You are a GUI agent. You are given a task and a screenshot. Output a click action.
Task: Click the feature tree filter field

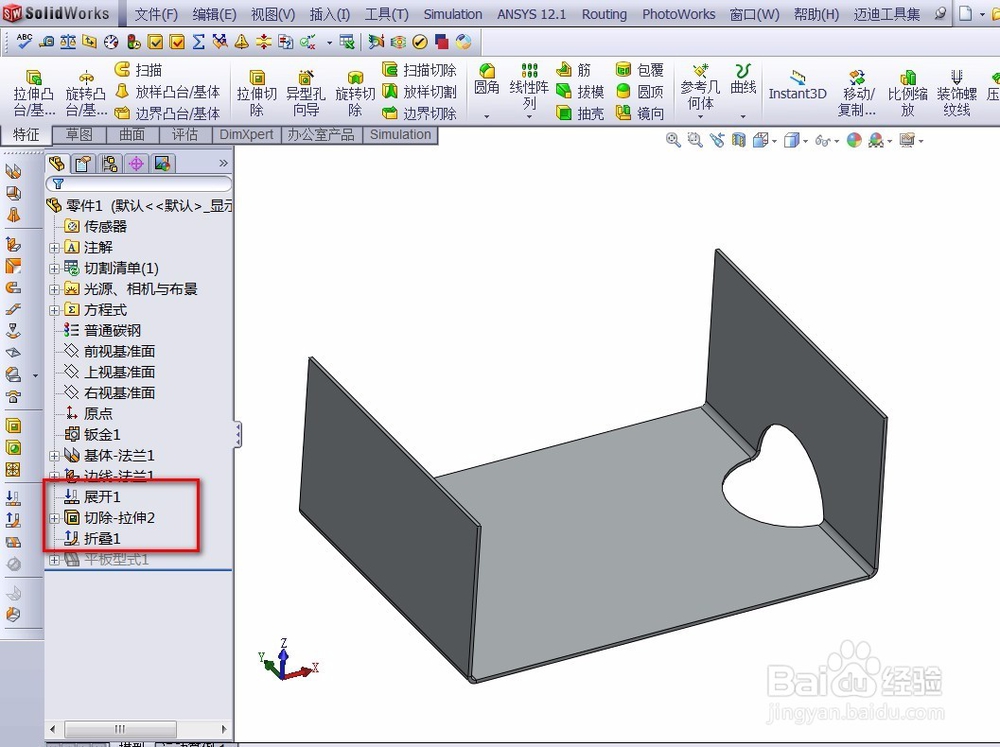(x=138, y=184)
